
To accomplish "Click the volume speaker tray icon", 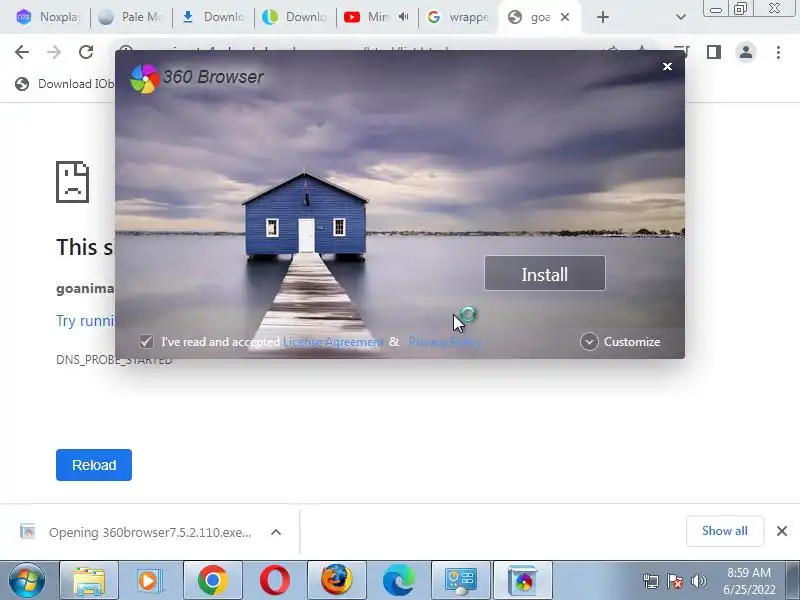I will click(x=698, y=581).
